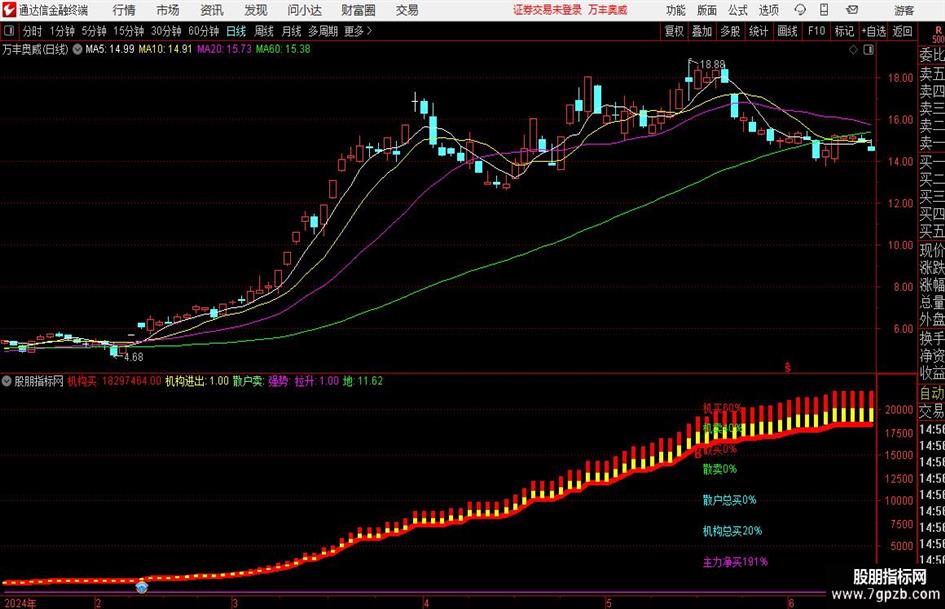The image size is (945, 609).
Task: Open the 市场 menu
Action: click(168, 10)
